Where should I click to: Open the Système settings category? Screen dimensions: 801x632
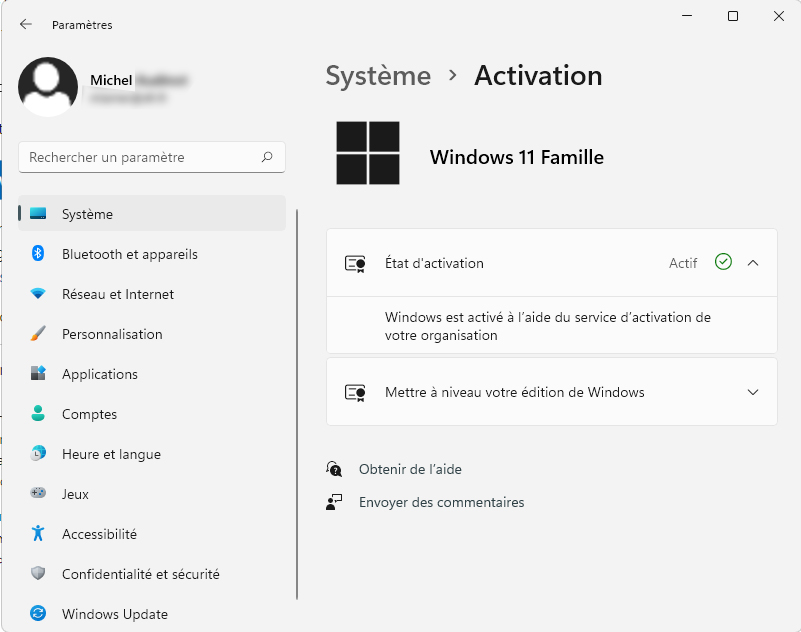coord(152,214)
